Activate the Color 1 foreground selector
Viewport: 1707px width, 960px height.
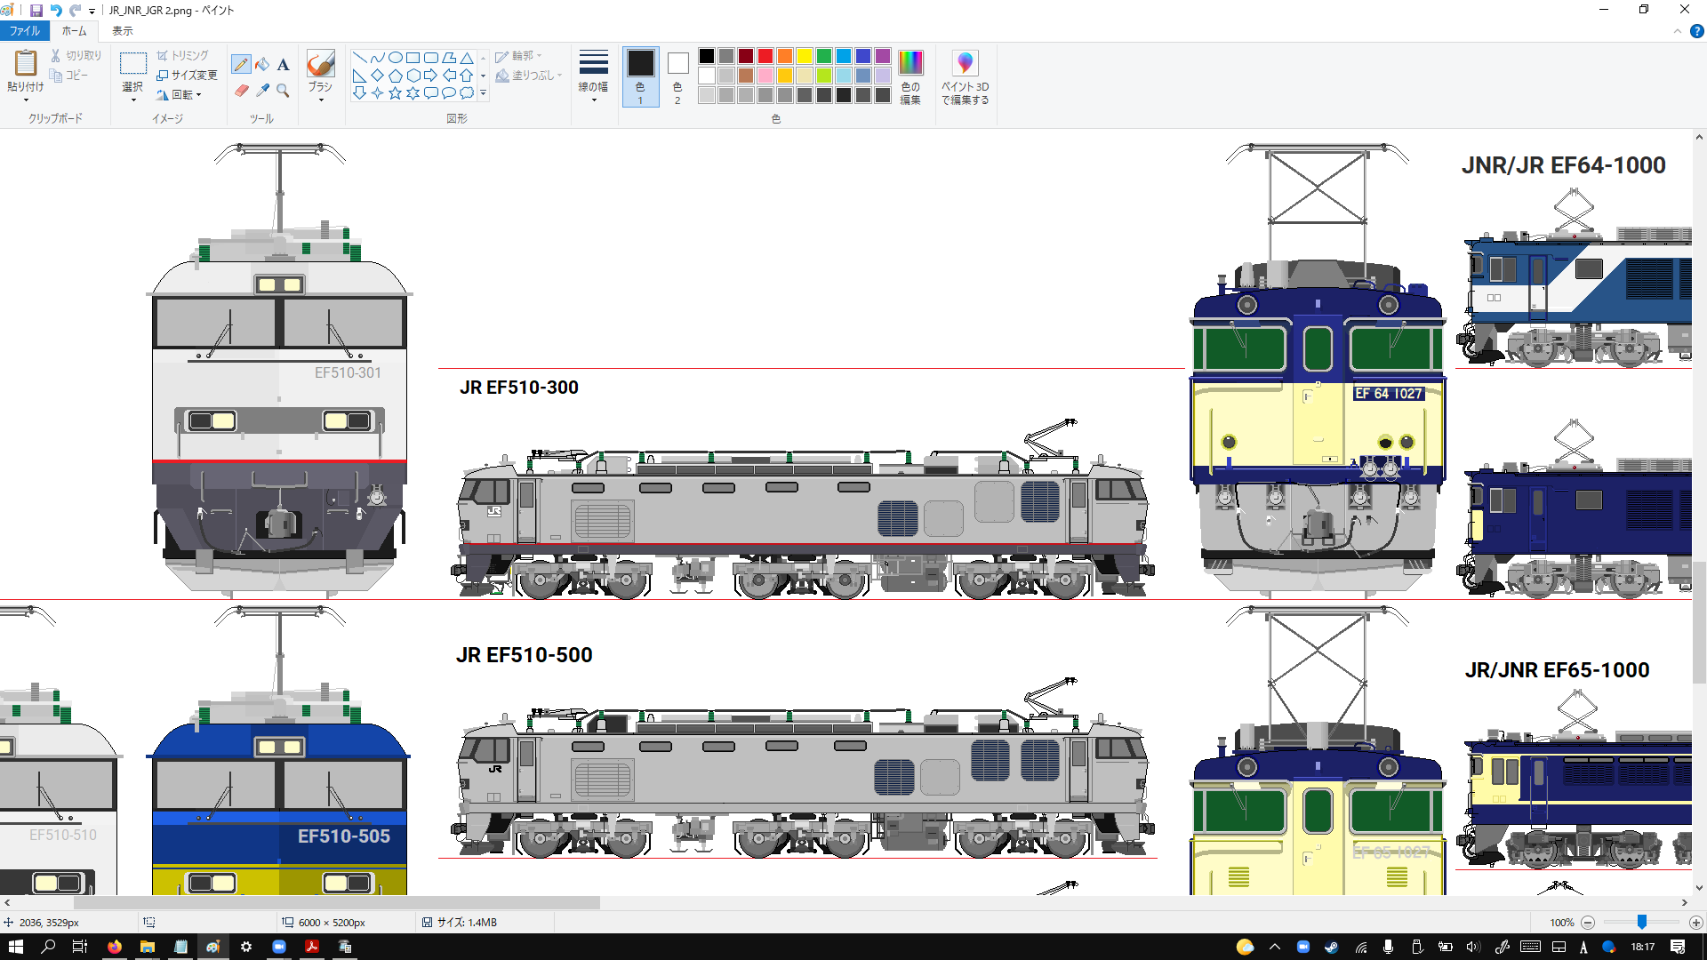[x=640, y=76]
